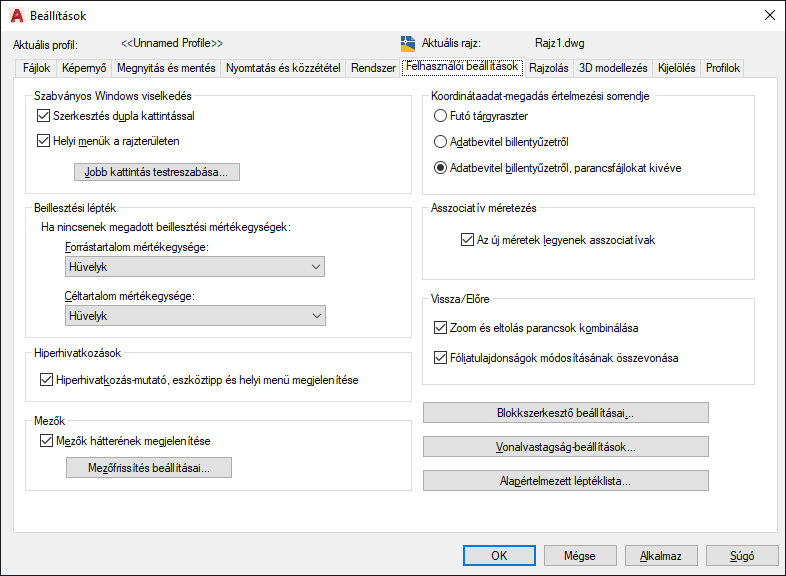The image size is (786, 576).
Task: Click the AutoCAD logo icon in title bar
Action: point(17,16)
